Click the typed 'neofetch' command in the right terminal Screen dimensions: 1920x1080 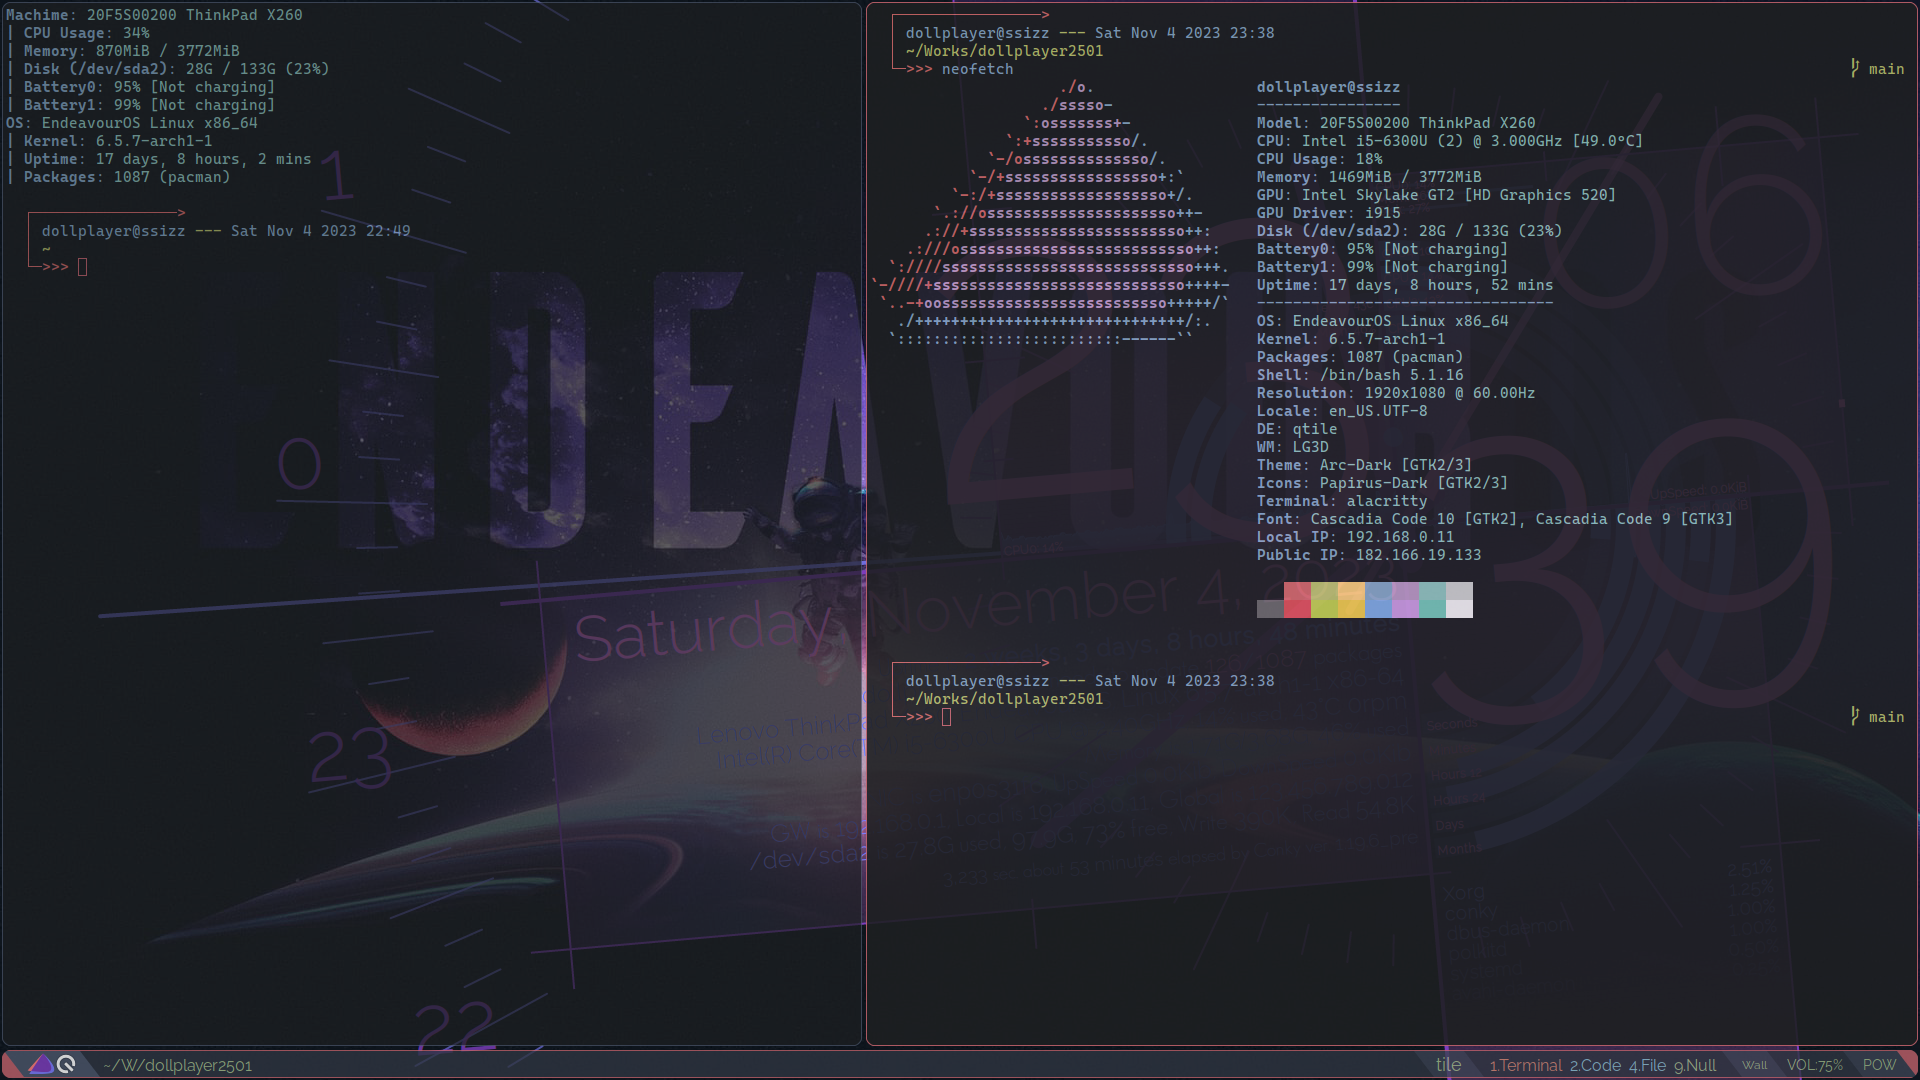tap(977, 69)
